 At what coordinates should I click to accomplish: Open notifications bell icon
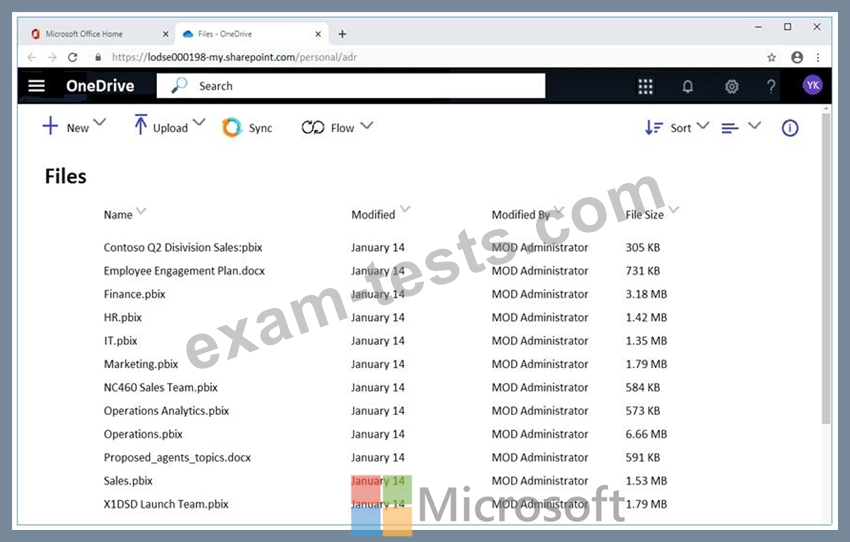pos(687,86)
